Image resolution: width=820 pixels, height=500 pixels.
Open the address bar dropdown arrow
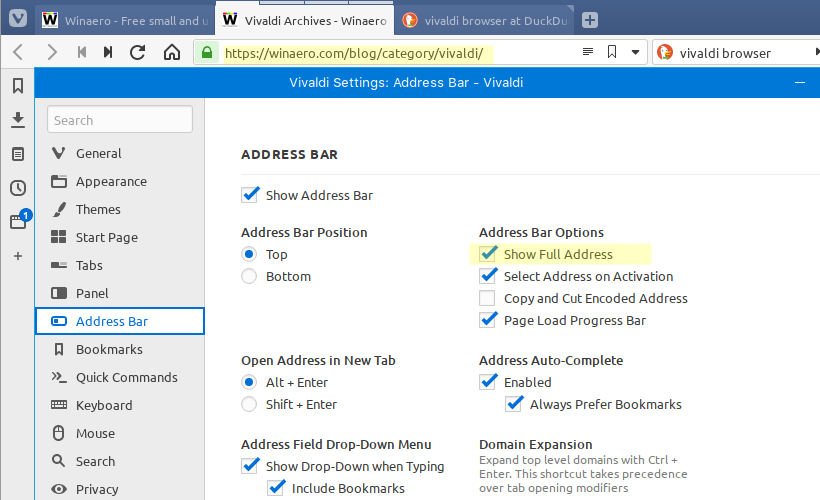pyautogui.click(x=635, y=52)
